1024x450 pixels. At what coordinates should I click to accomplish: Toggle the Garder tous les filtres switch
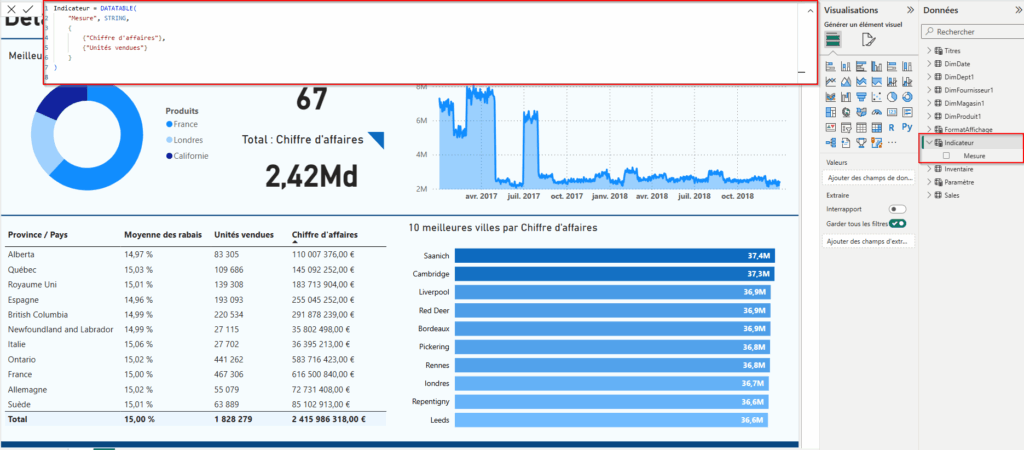point(897,223)
